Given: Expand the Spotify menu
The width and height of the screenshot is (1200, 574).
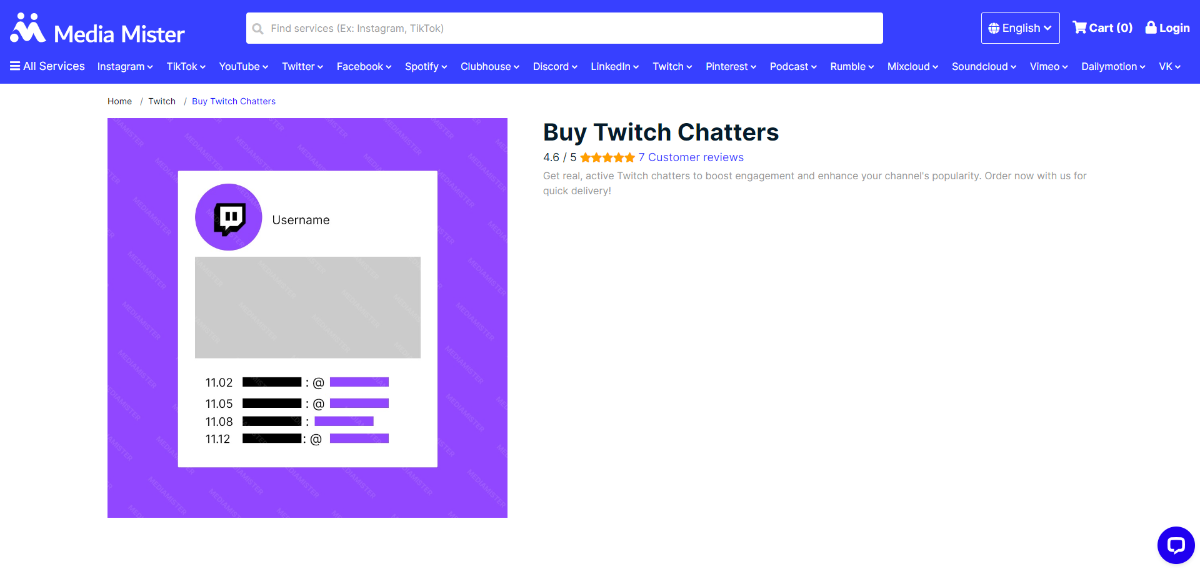Looking at the screenshot, I should [426, 67].
